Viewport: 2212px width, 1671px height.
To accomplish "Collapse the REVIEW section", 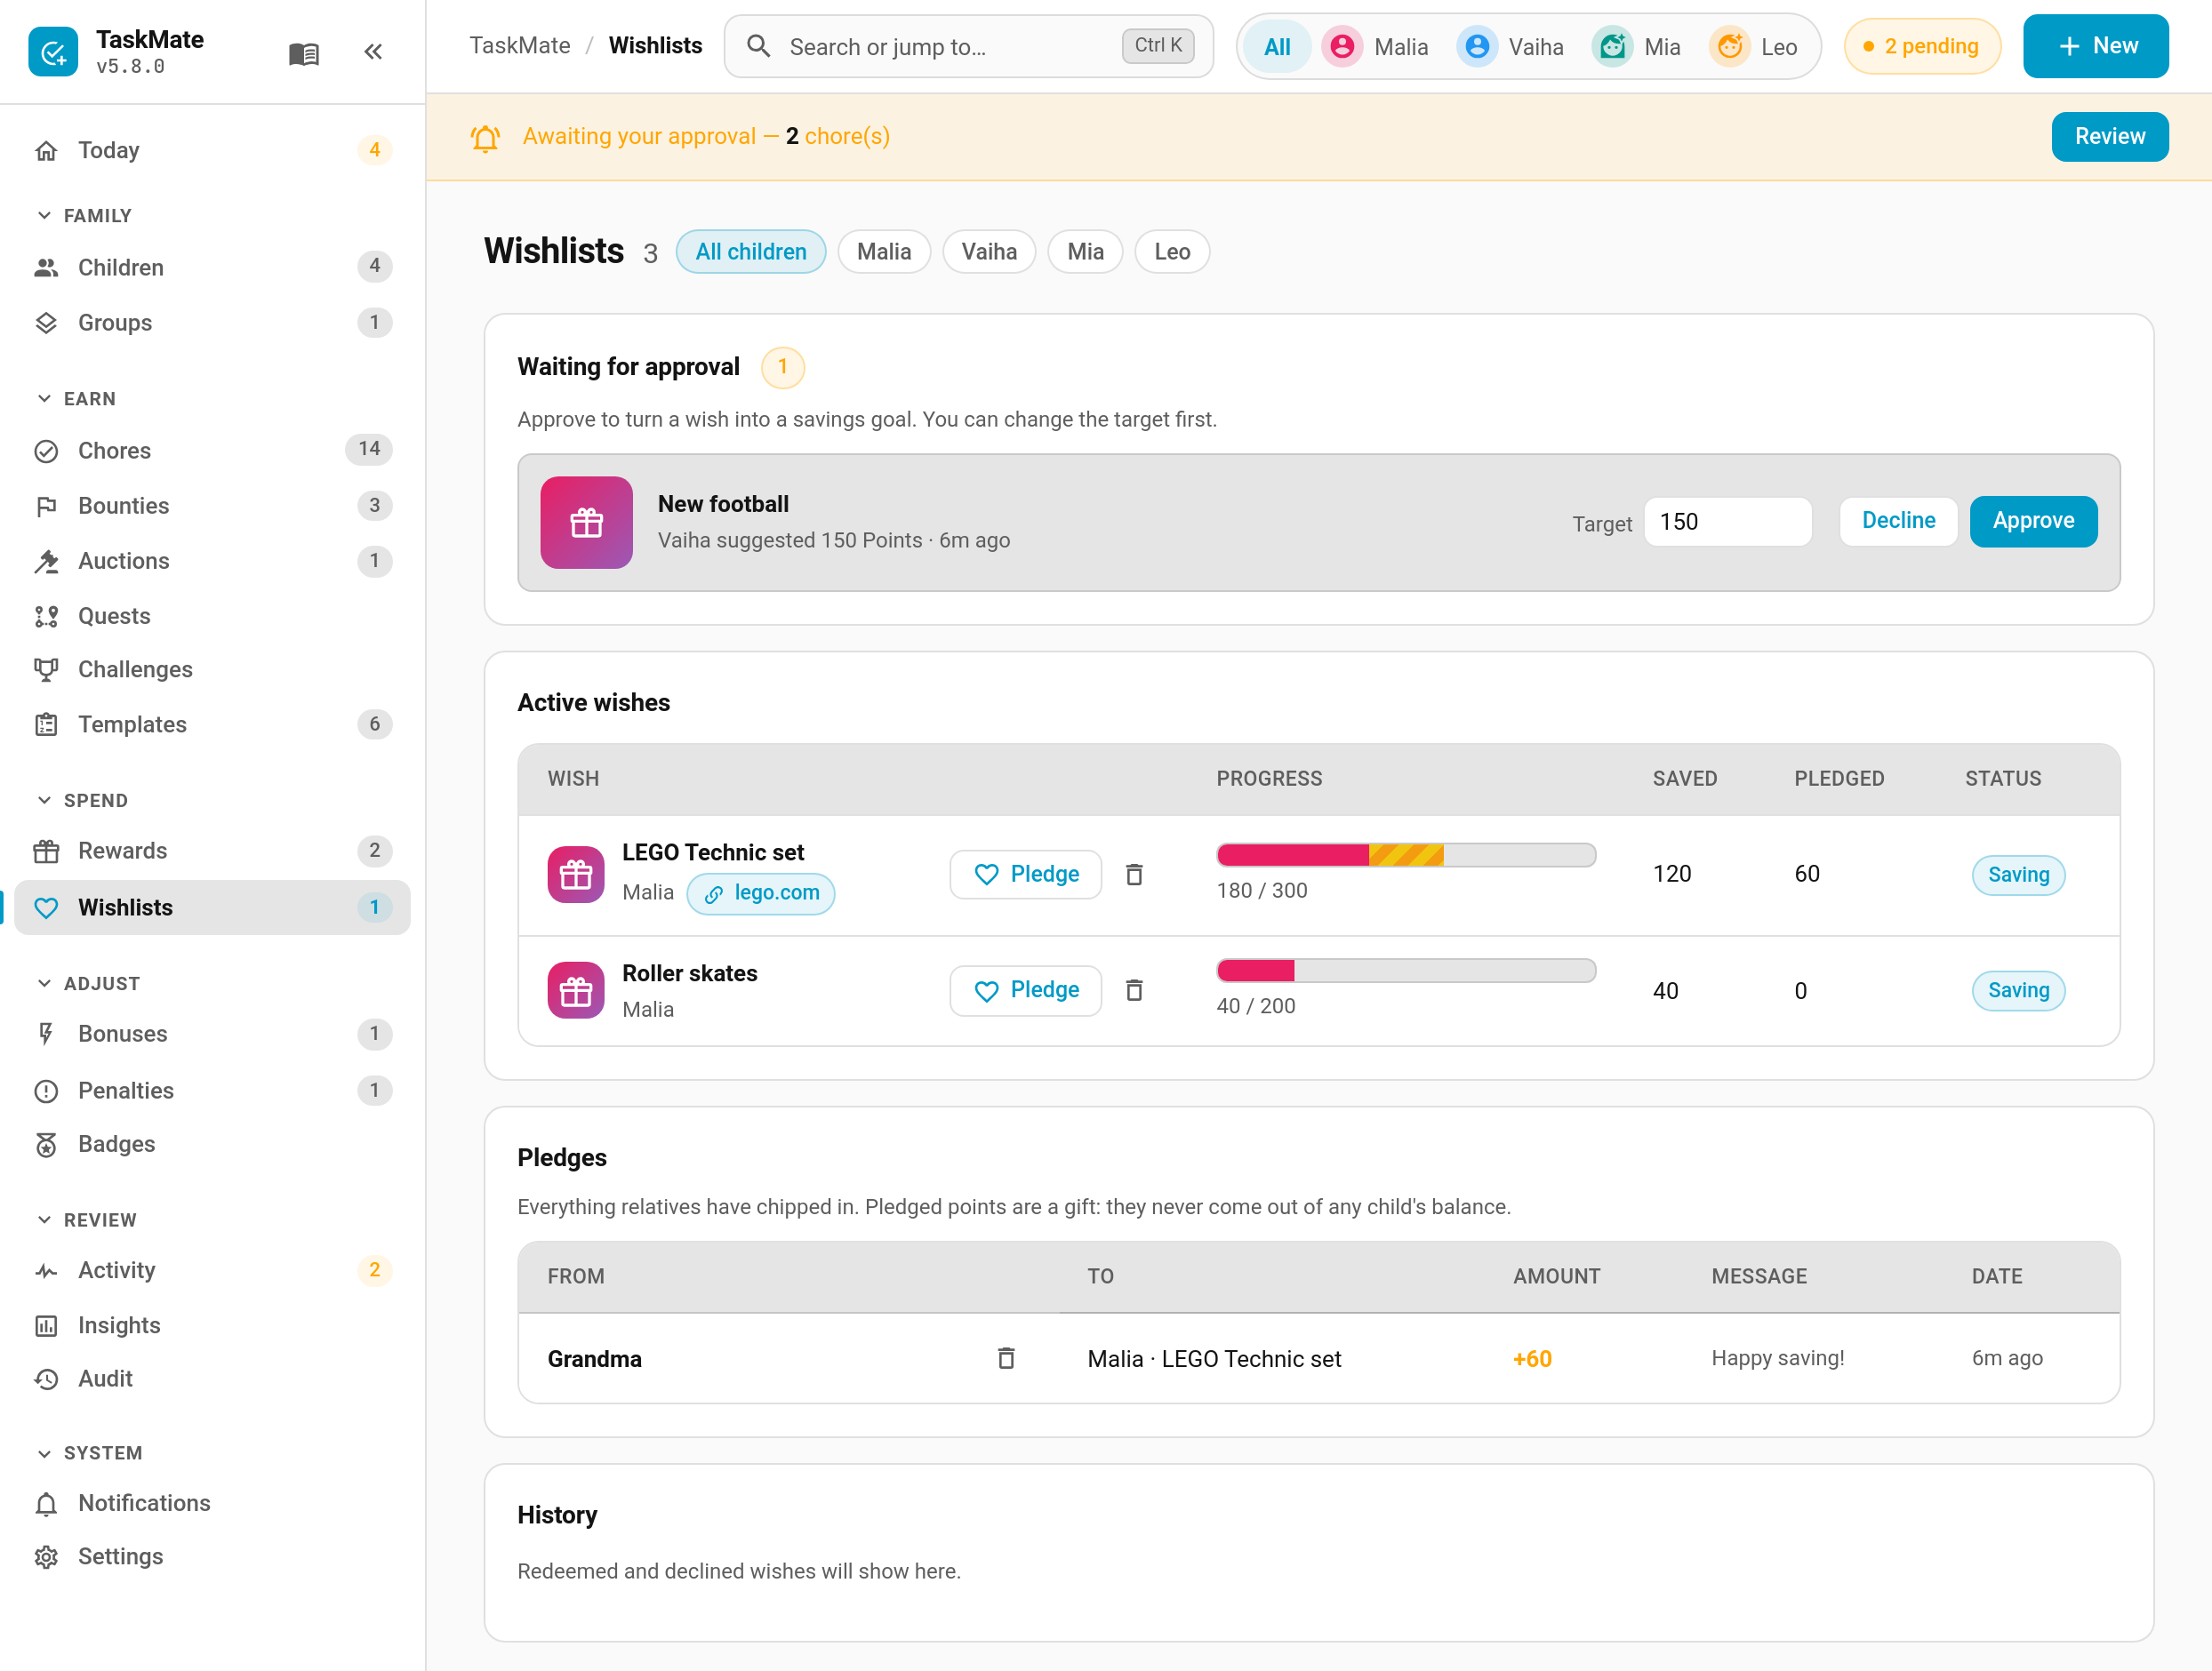I will tap(87, 1220).
